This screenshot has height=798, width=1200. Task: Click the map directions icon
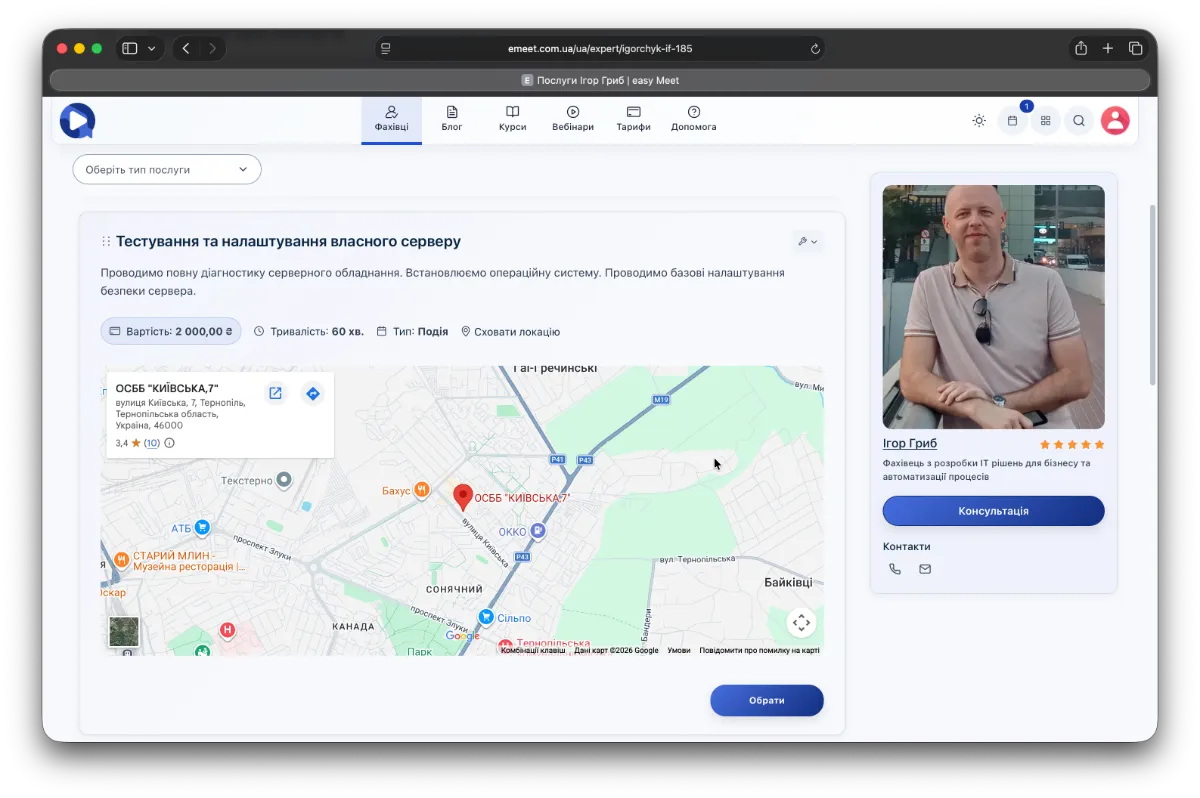point(313,394)
